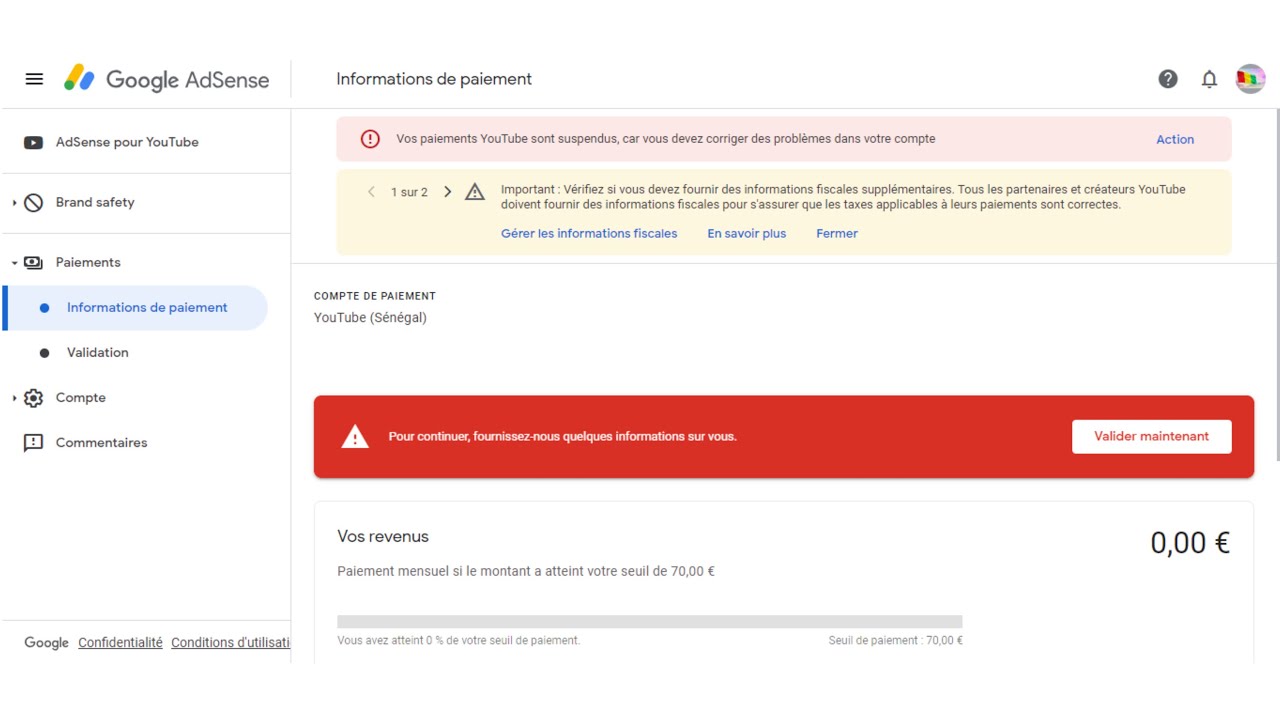
Task: Click the YouTube icon in the sidebar
Action: tap(33, 142)
